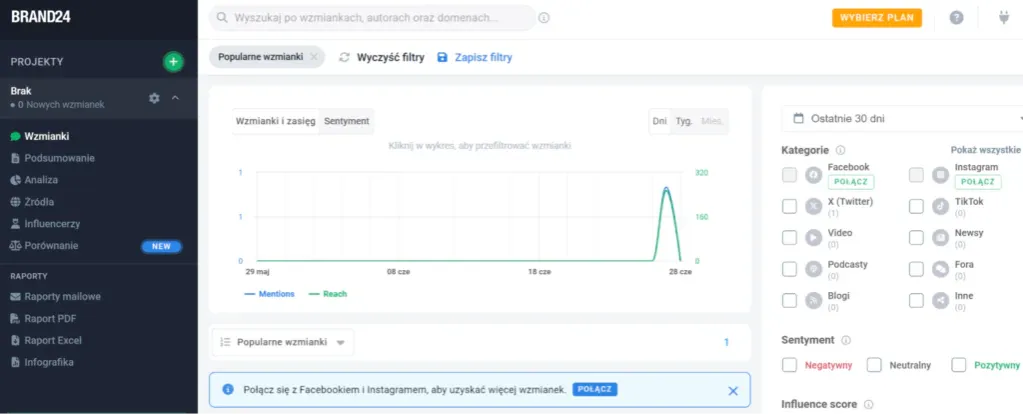This screenshot has height=414, width=1023.
Task: Open Analiza in the sidebar
Action: [42, 180]
